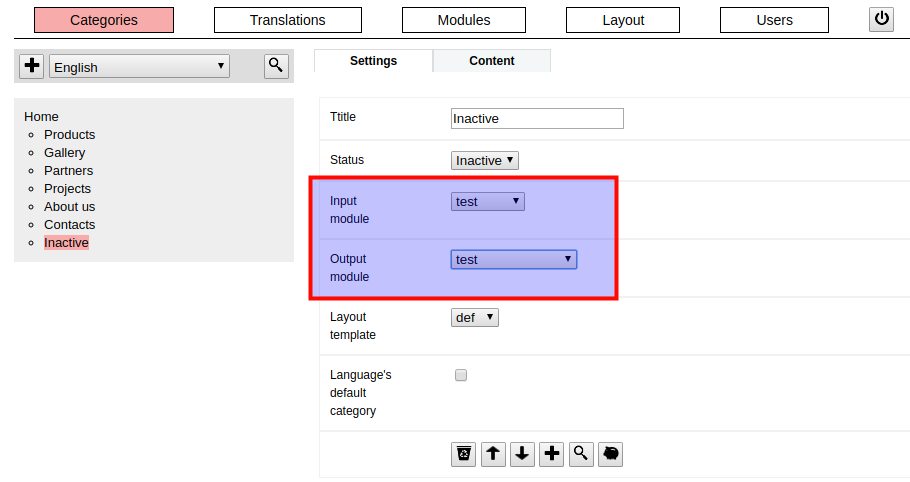Click the Status field label
Image resolution: width=910 pixels, height=482 pixels.
tap(347, 160)
